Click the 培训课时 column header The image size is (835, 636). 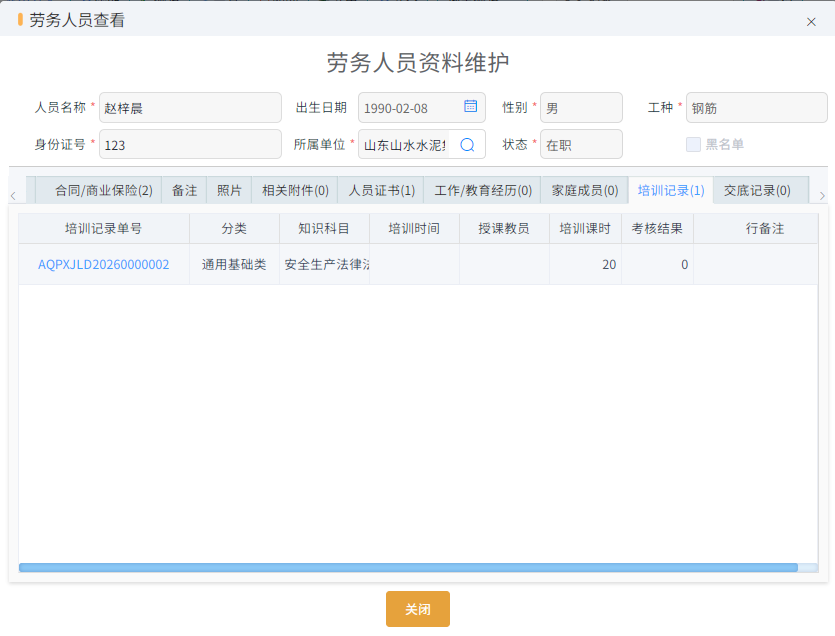click(x=585, y=229)
